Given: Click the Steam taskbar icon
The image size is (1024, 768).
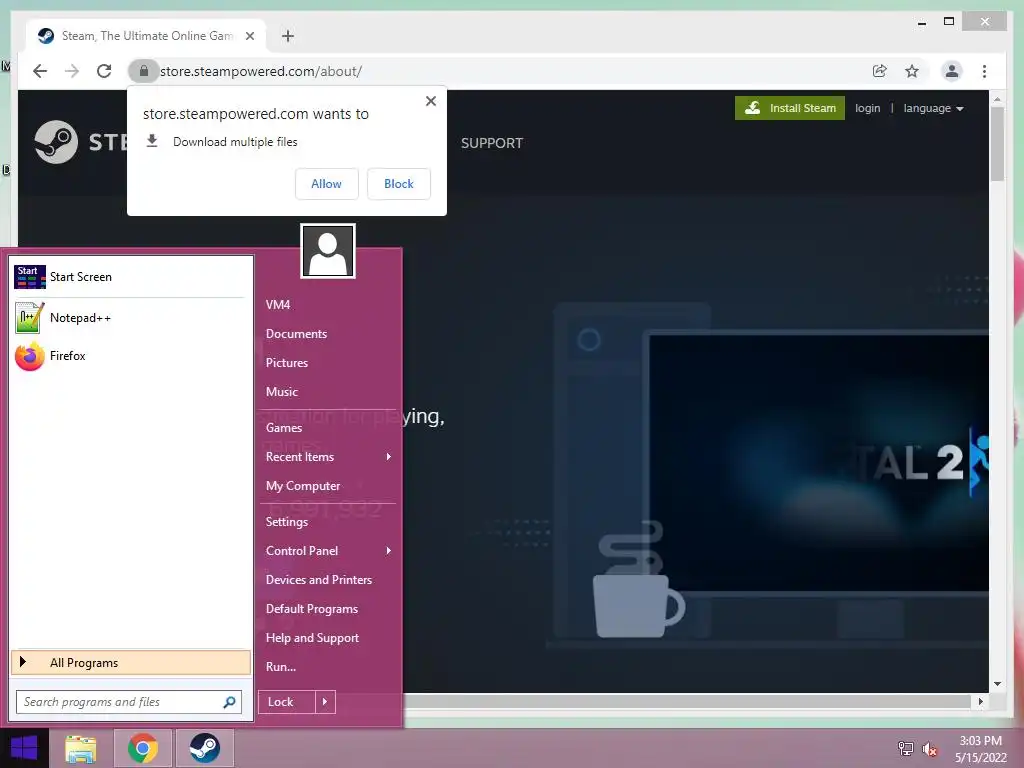Looking at the screenshot, I should click(x=204, y=748).
